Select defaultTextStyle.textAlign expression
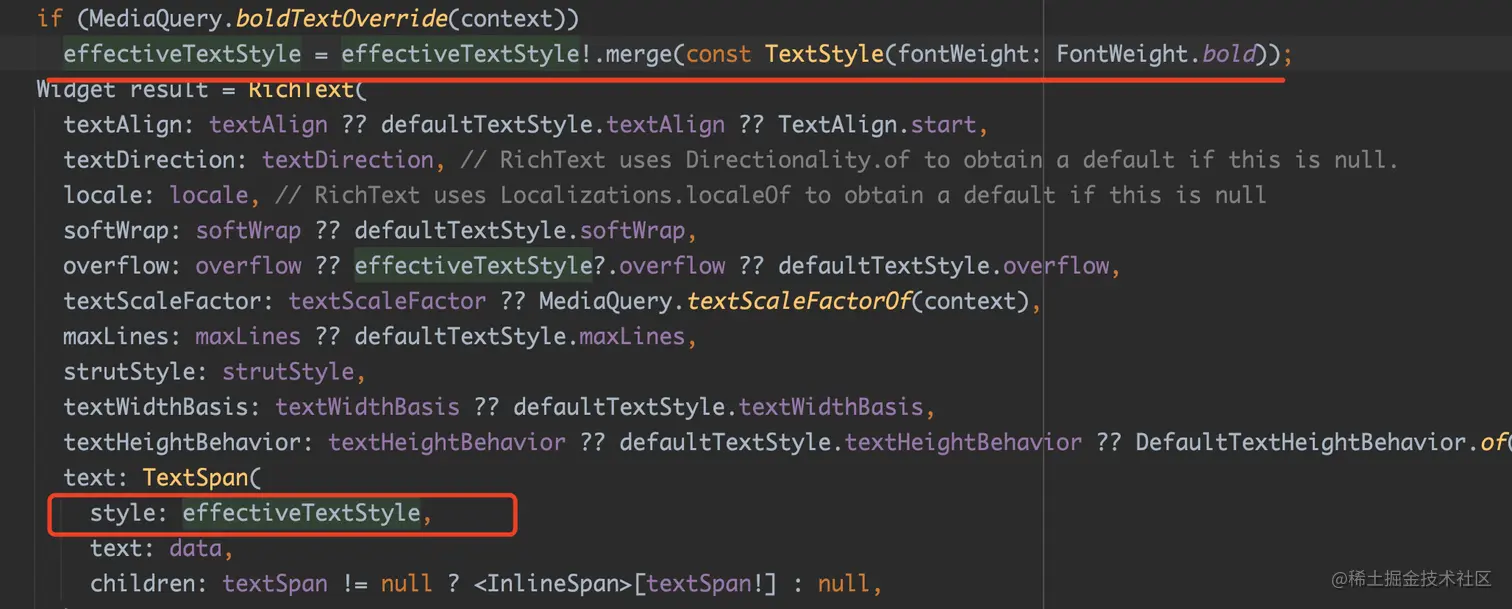The image size is (1512, 609). coord(553,125)
